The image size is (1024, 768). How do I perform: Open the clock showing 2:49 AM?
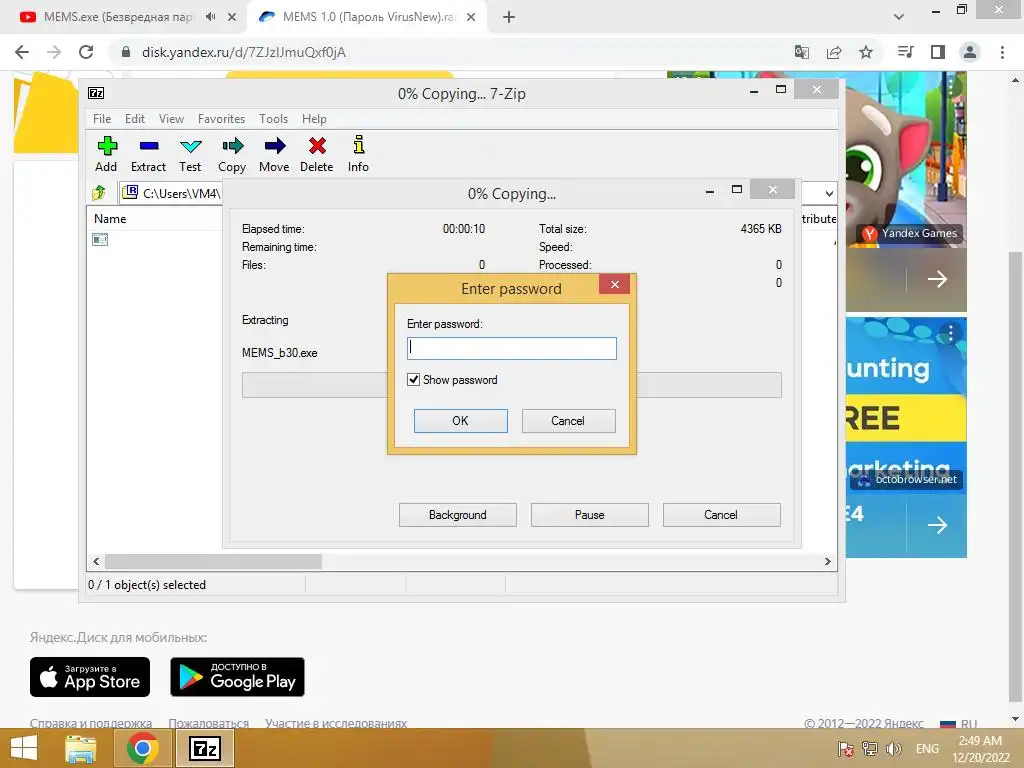coord(980,749)
